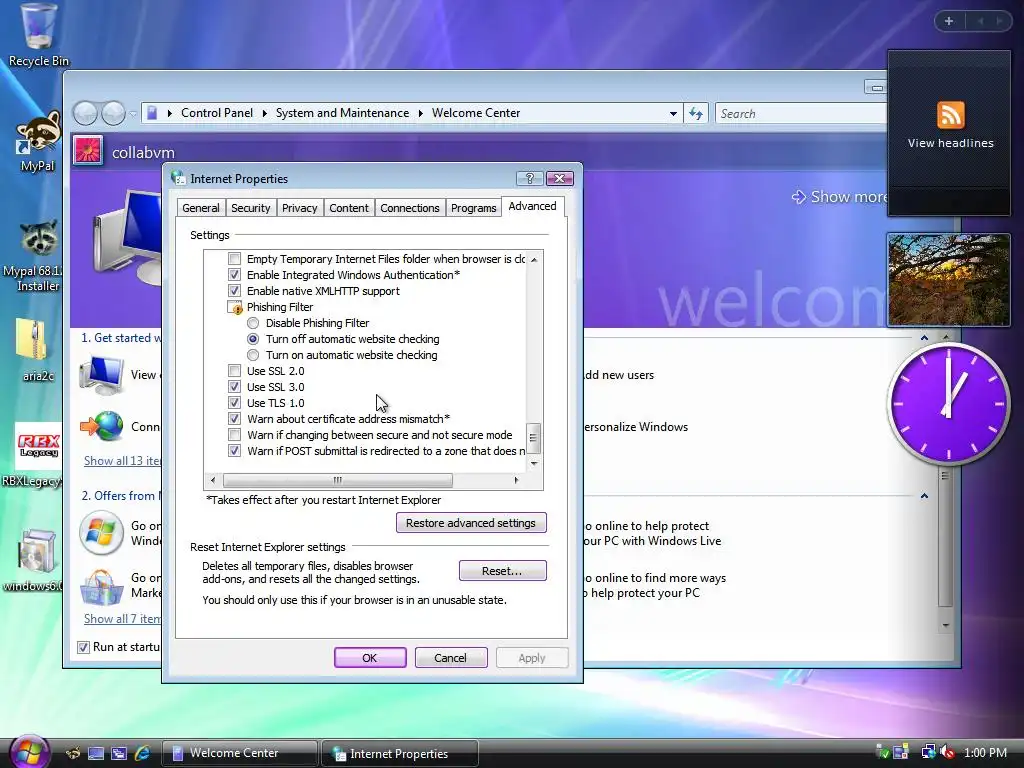The height and width of the screenshot is (768, 1024).
Task: Select Disable Phishing Filter radio button
Action: pyautogui.click(x=253, y=323)
